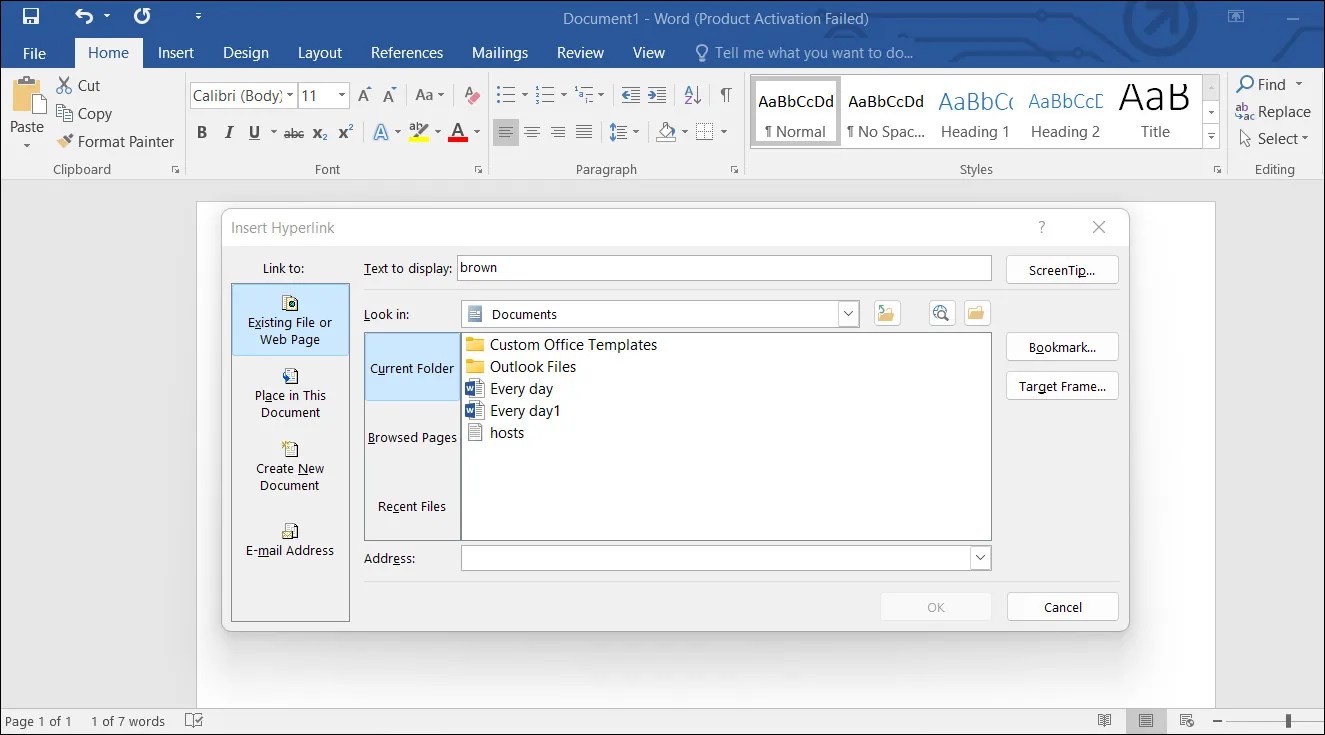This screenshot has width=1325, height=735.
Task: Click the Up One Folder icon
Action: (886, 313)
